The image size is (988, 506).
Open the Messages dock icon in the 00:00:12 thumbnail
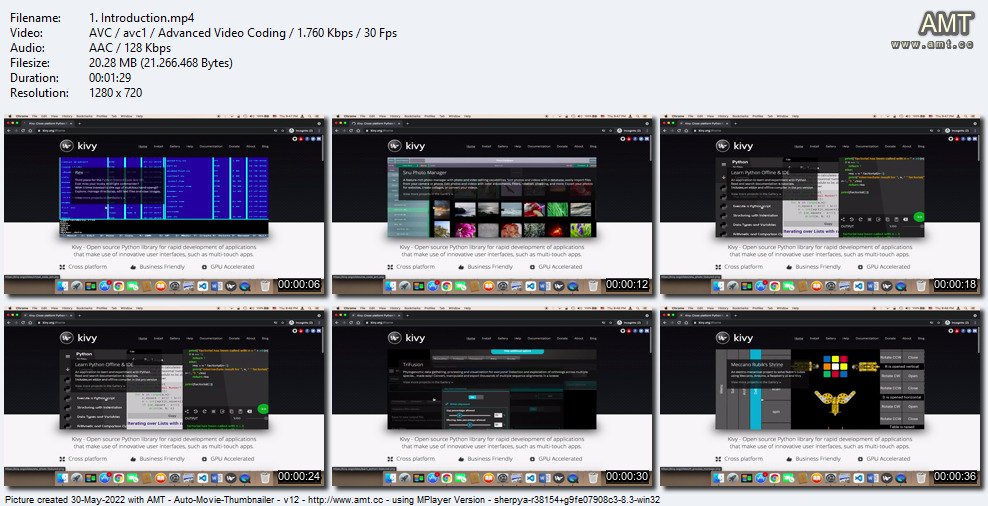point(459,286)
